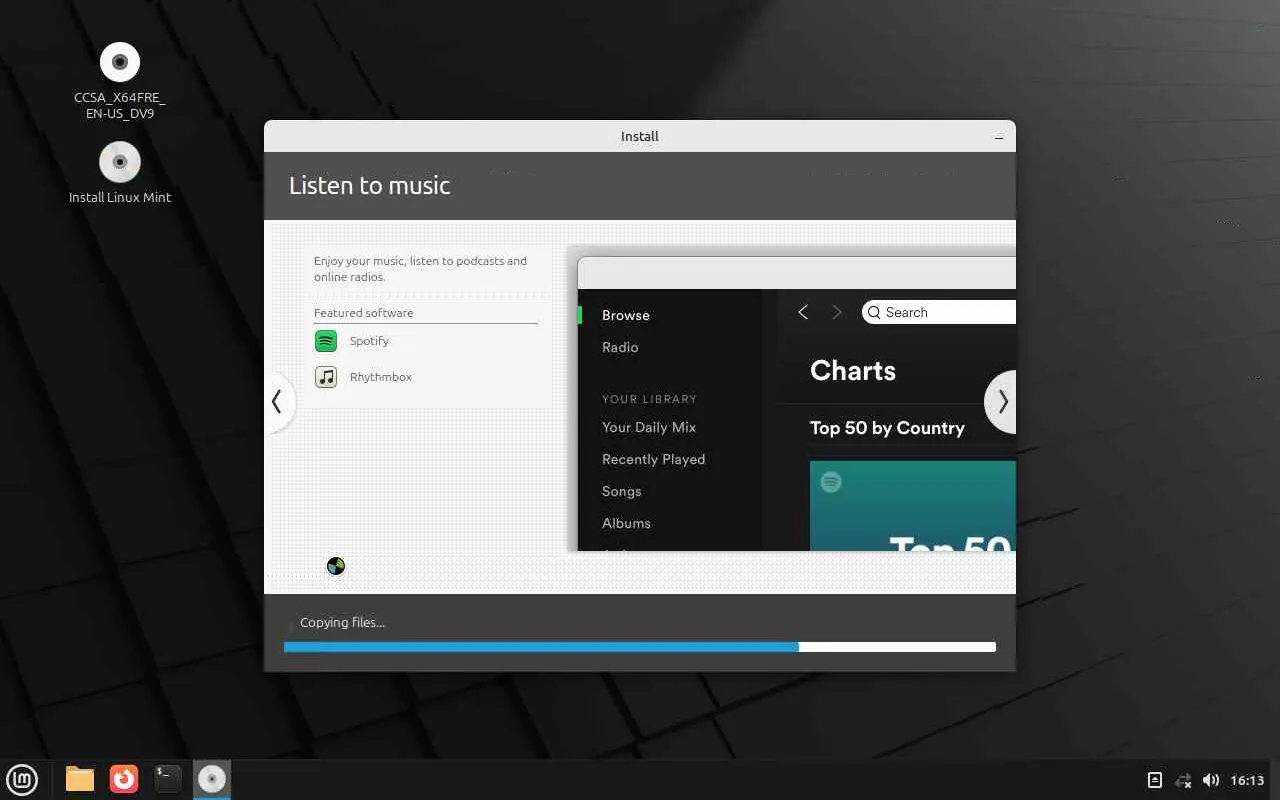The width and height of the screenshot is (1280, 800).
Task: Open the Linux Mint menu in the taskbar
Action: click(x=23, y=779)
